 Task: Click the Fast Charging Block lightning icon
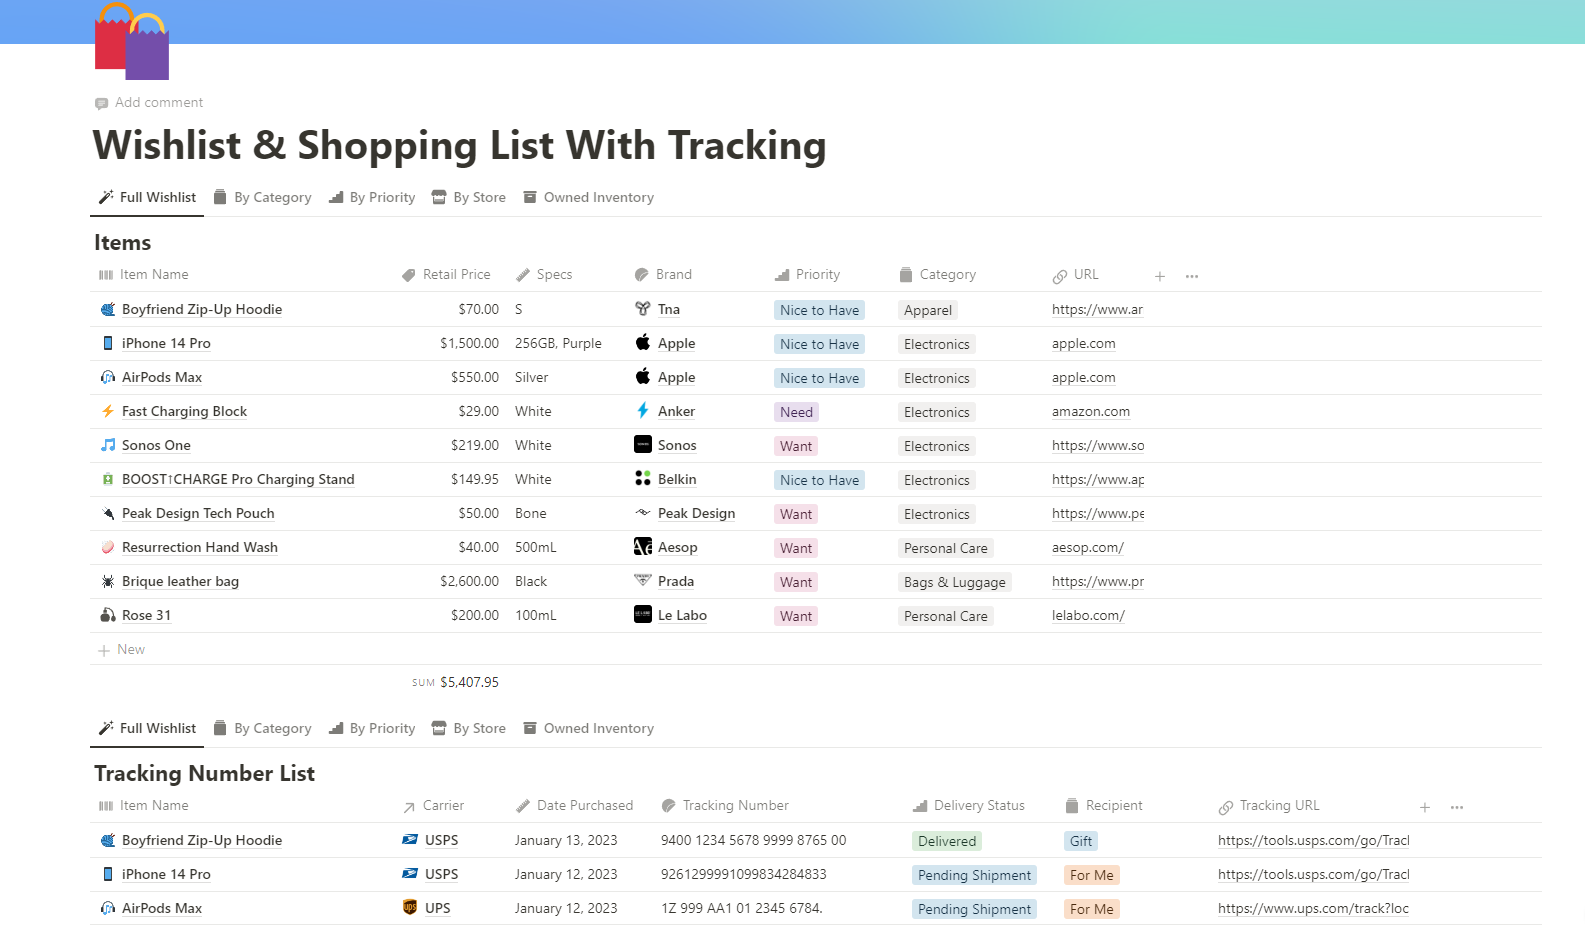coord(108,411)
